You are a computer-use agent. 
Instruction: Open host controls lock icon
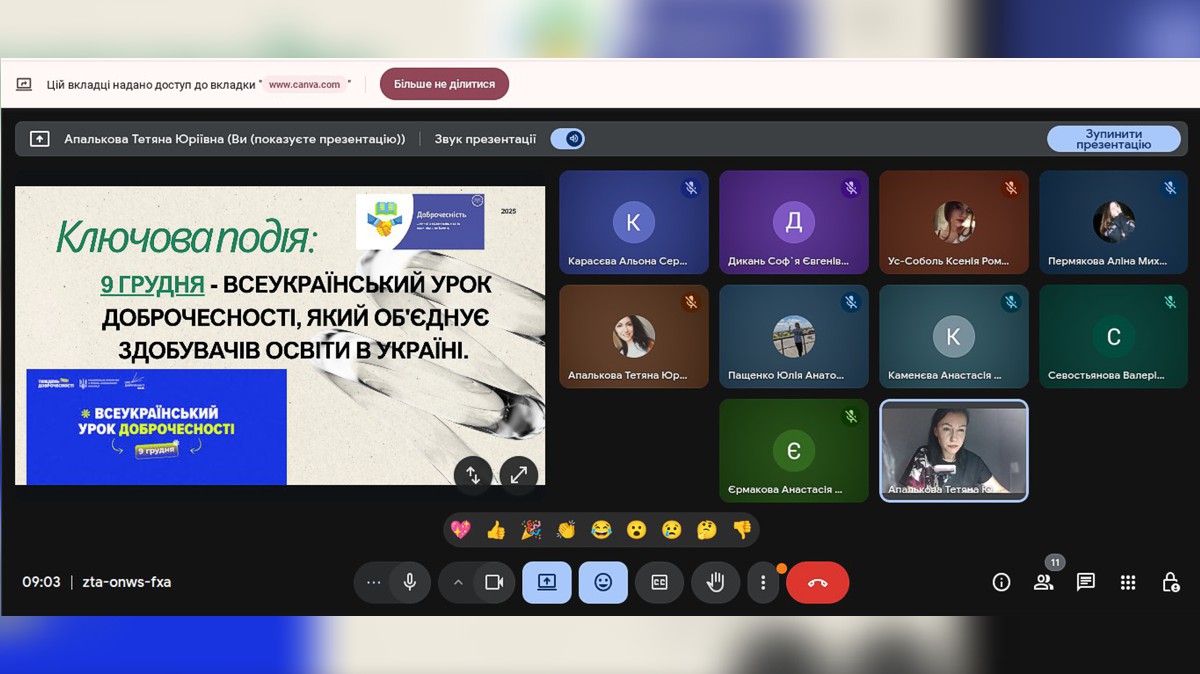pyautogui.click(x=1170, y=582)
